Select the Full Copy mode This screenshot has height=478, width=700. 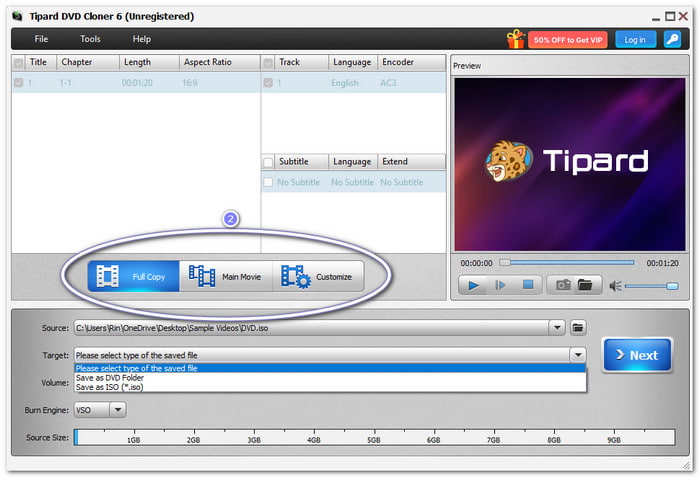tap(133, 276)
